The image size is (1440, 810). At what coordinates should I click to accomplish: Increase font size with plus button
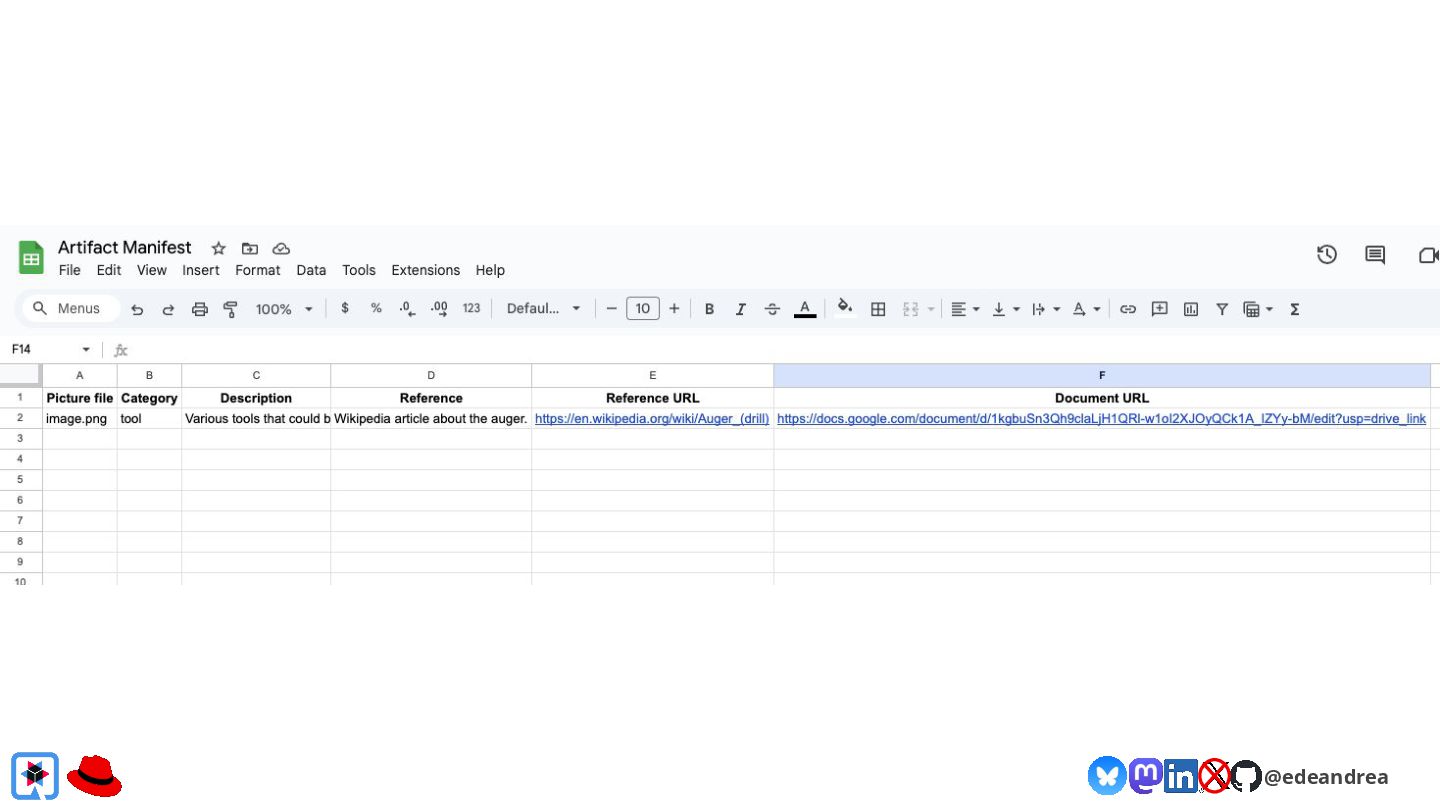pyautogui.click(x=674, y=309)
